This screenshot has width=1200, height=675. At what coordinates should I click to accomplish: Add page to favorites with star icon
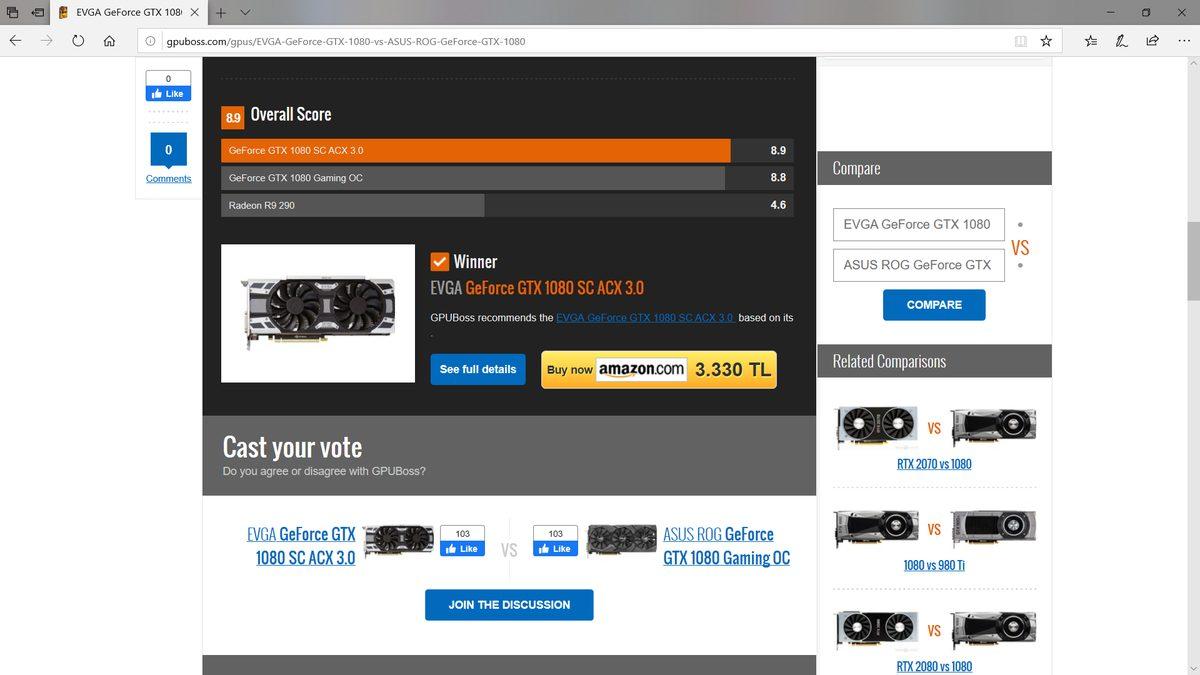pos(1046,41)
